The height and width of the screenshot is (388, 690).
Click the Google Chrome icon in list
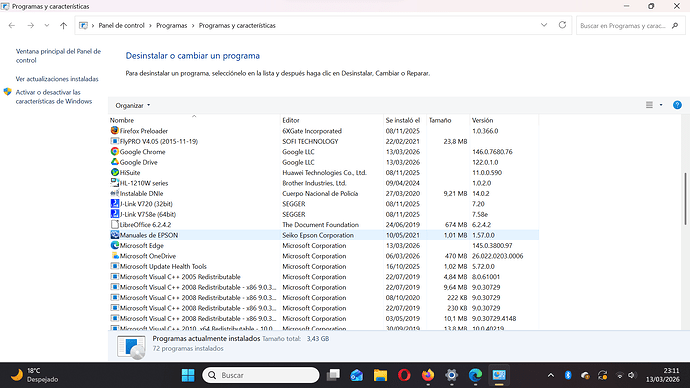pos(114,151)
